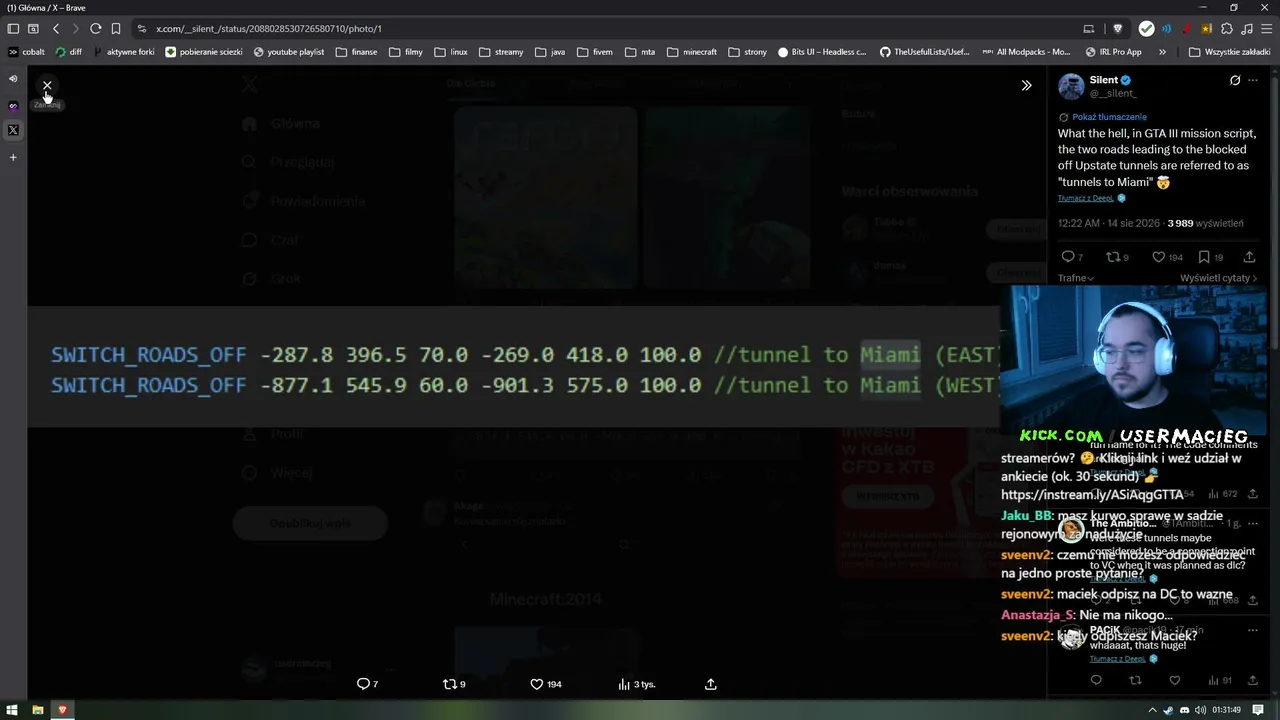
Task: Repost Silent's tweet in side panel
Action: 1112,257
